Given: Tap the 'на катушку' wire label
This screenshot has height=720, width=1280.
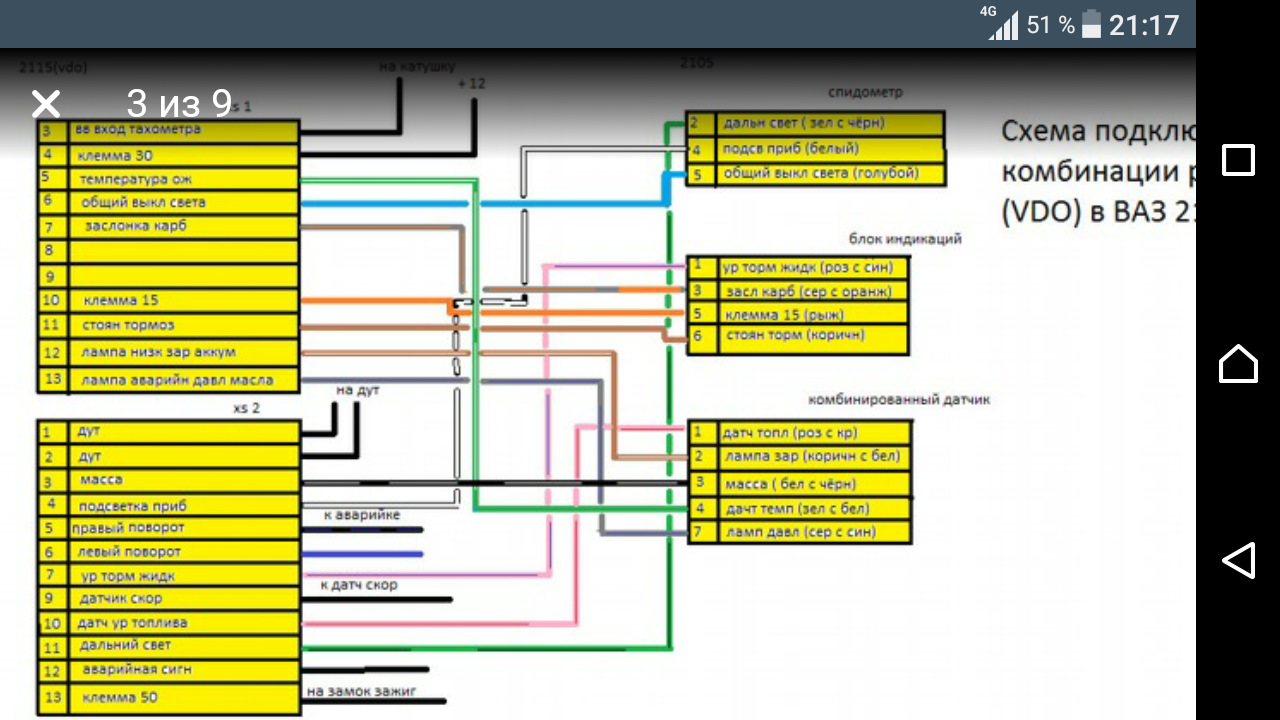Looking at the screenshot, I should pyautogui.click(x=417, y=67).
